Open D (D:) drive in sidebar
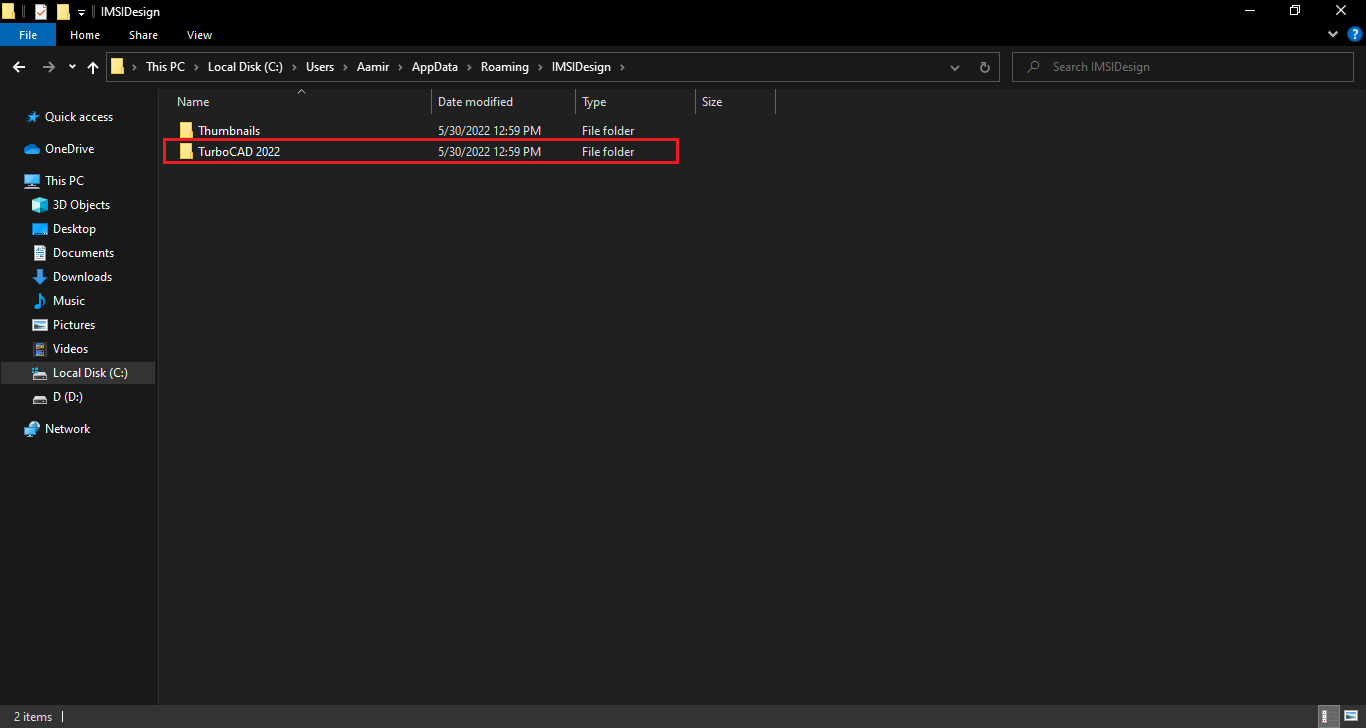Image resolution: width=1366 pixels, height=728 pixels. [68, 397]
